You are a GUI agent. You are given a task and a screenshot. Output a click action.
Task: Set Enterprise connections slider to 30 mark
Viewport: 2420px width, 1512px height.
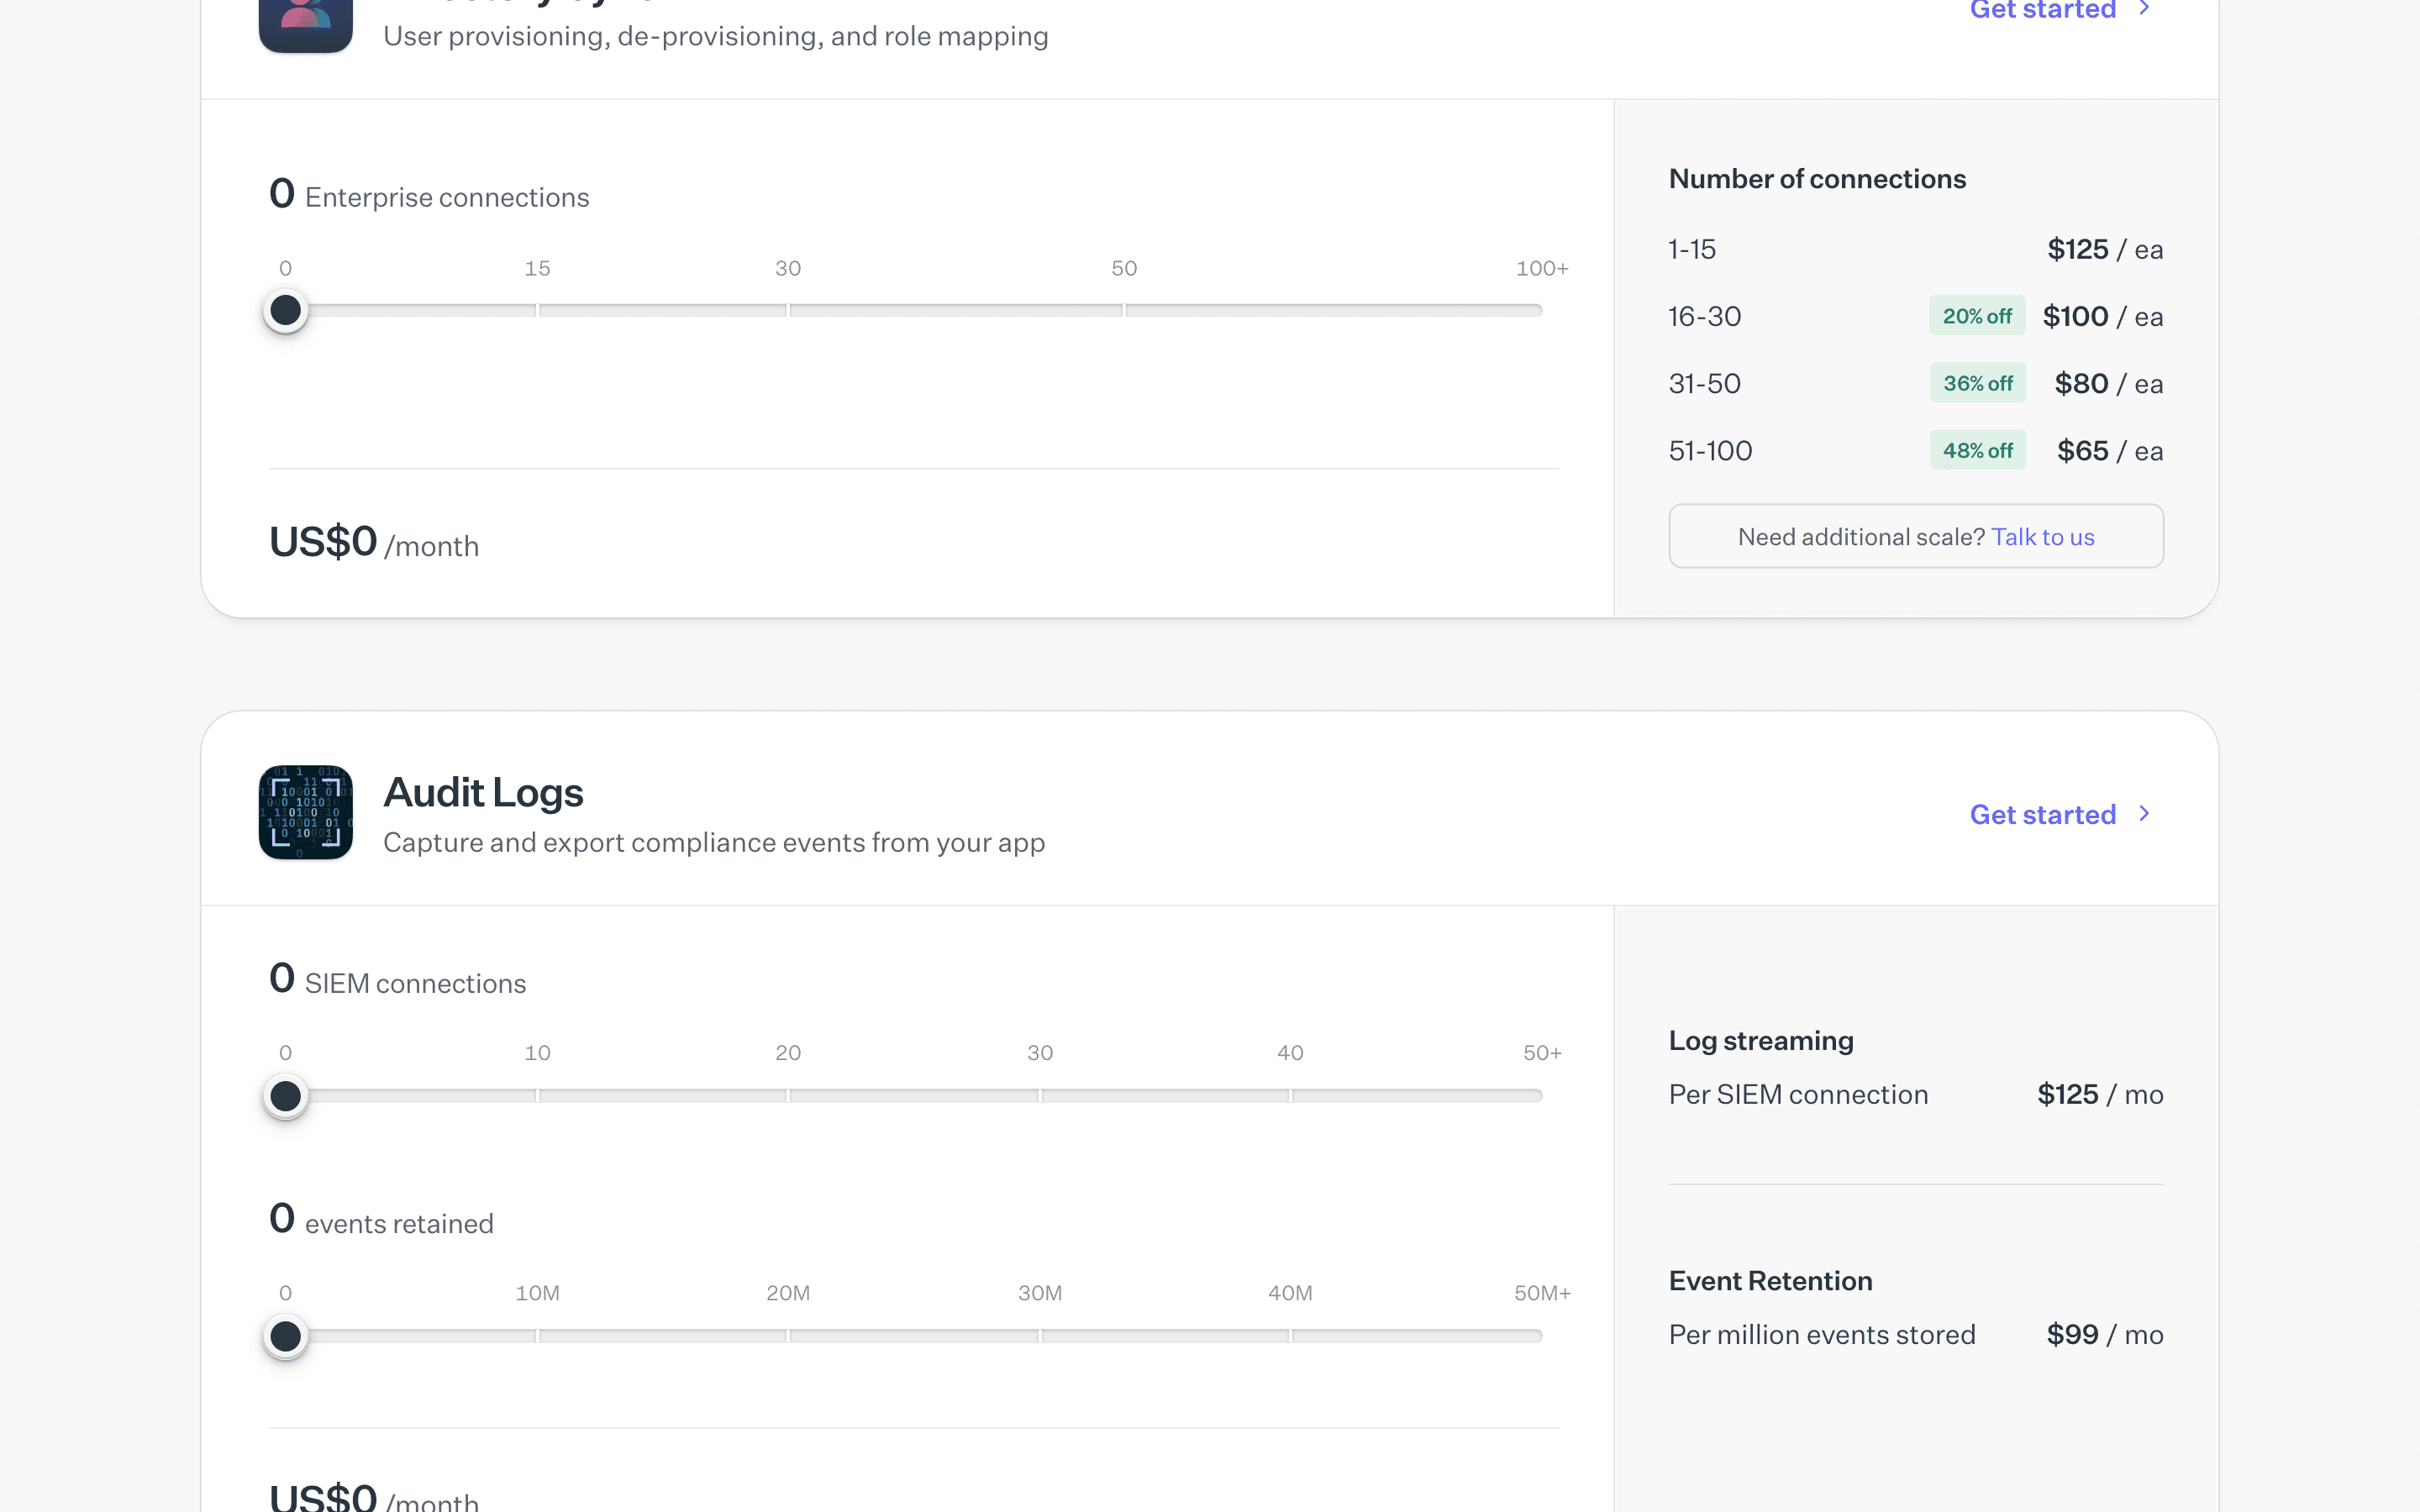click(788, 310)
